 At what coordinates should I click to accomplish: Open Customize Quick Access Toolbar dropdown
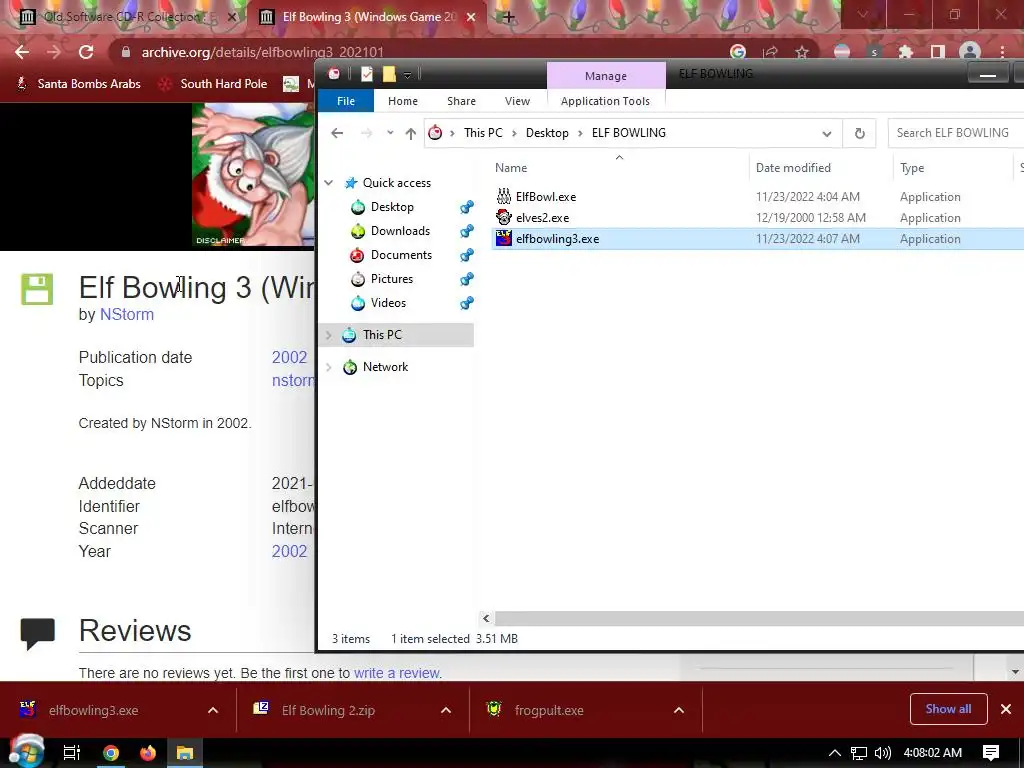tap(408, 75)
